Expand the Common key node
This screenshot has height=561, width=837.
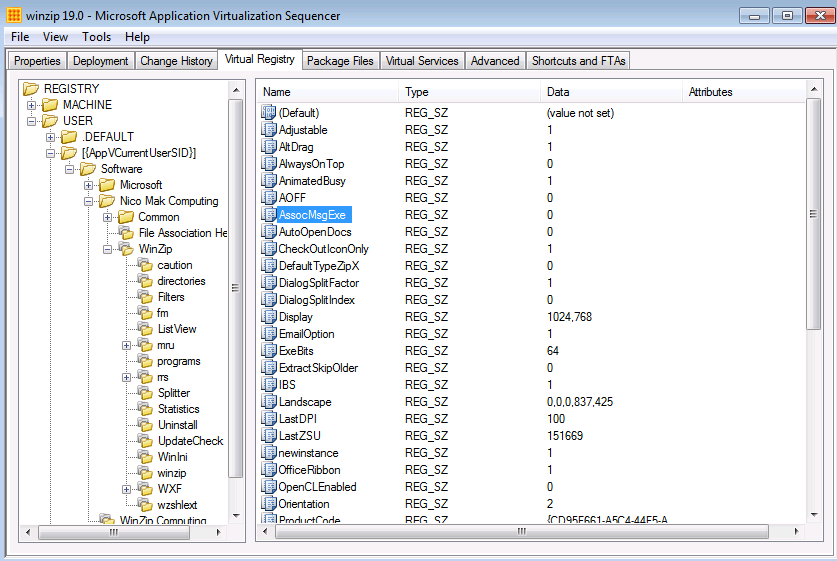pos(107,217)
